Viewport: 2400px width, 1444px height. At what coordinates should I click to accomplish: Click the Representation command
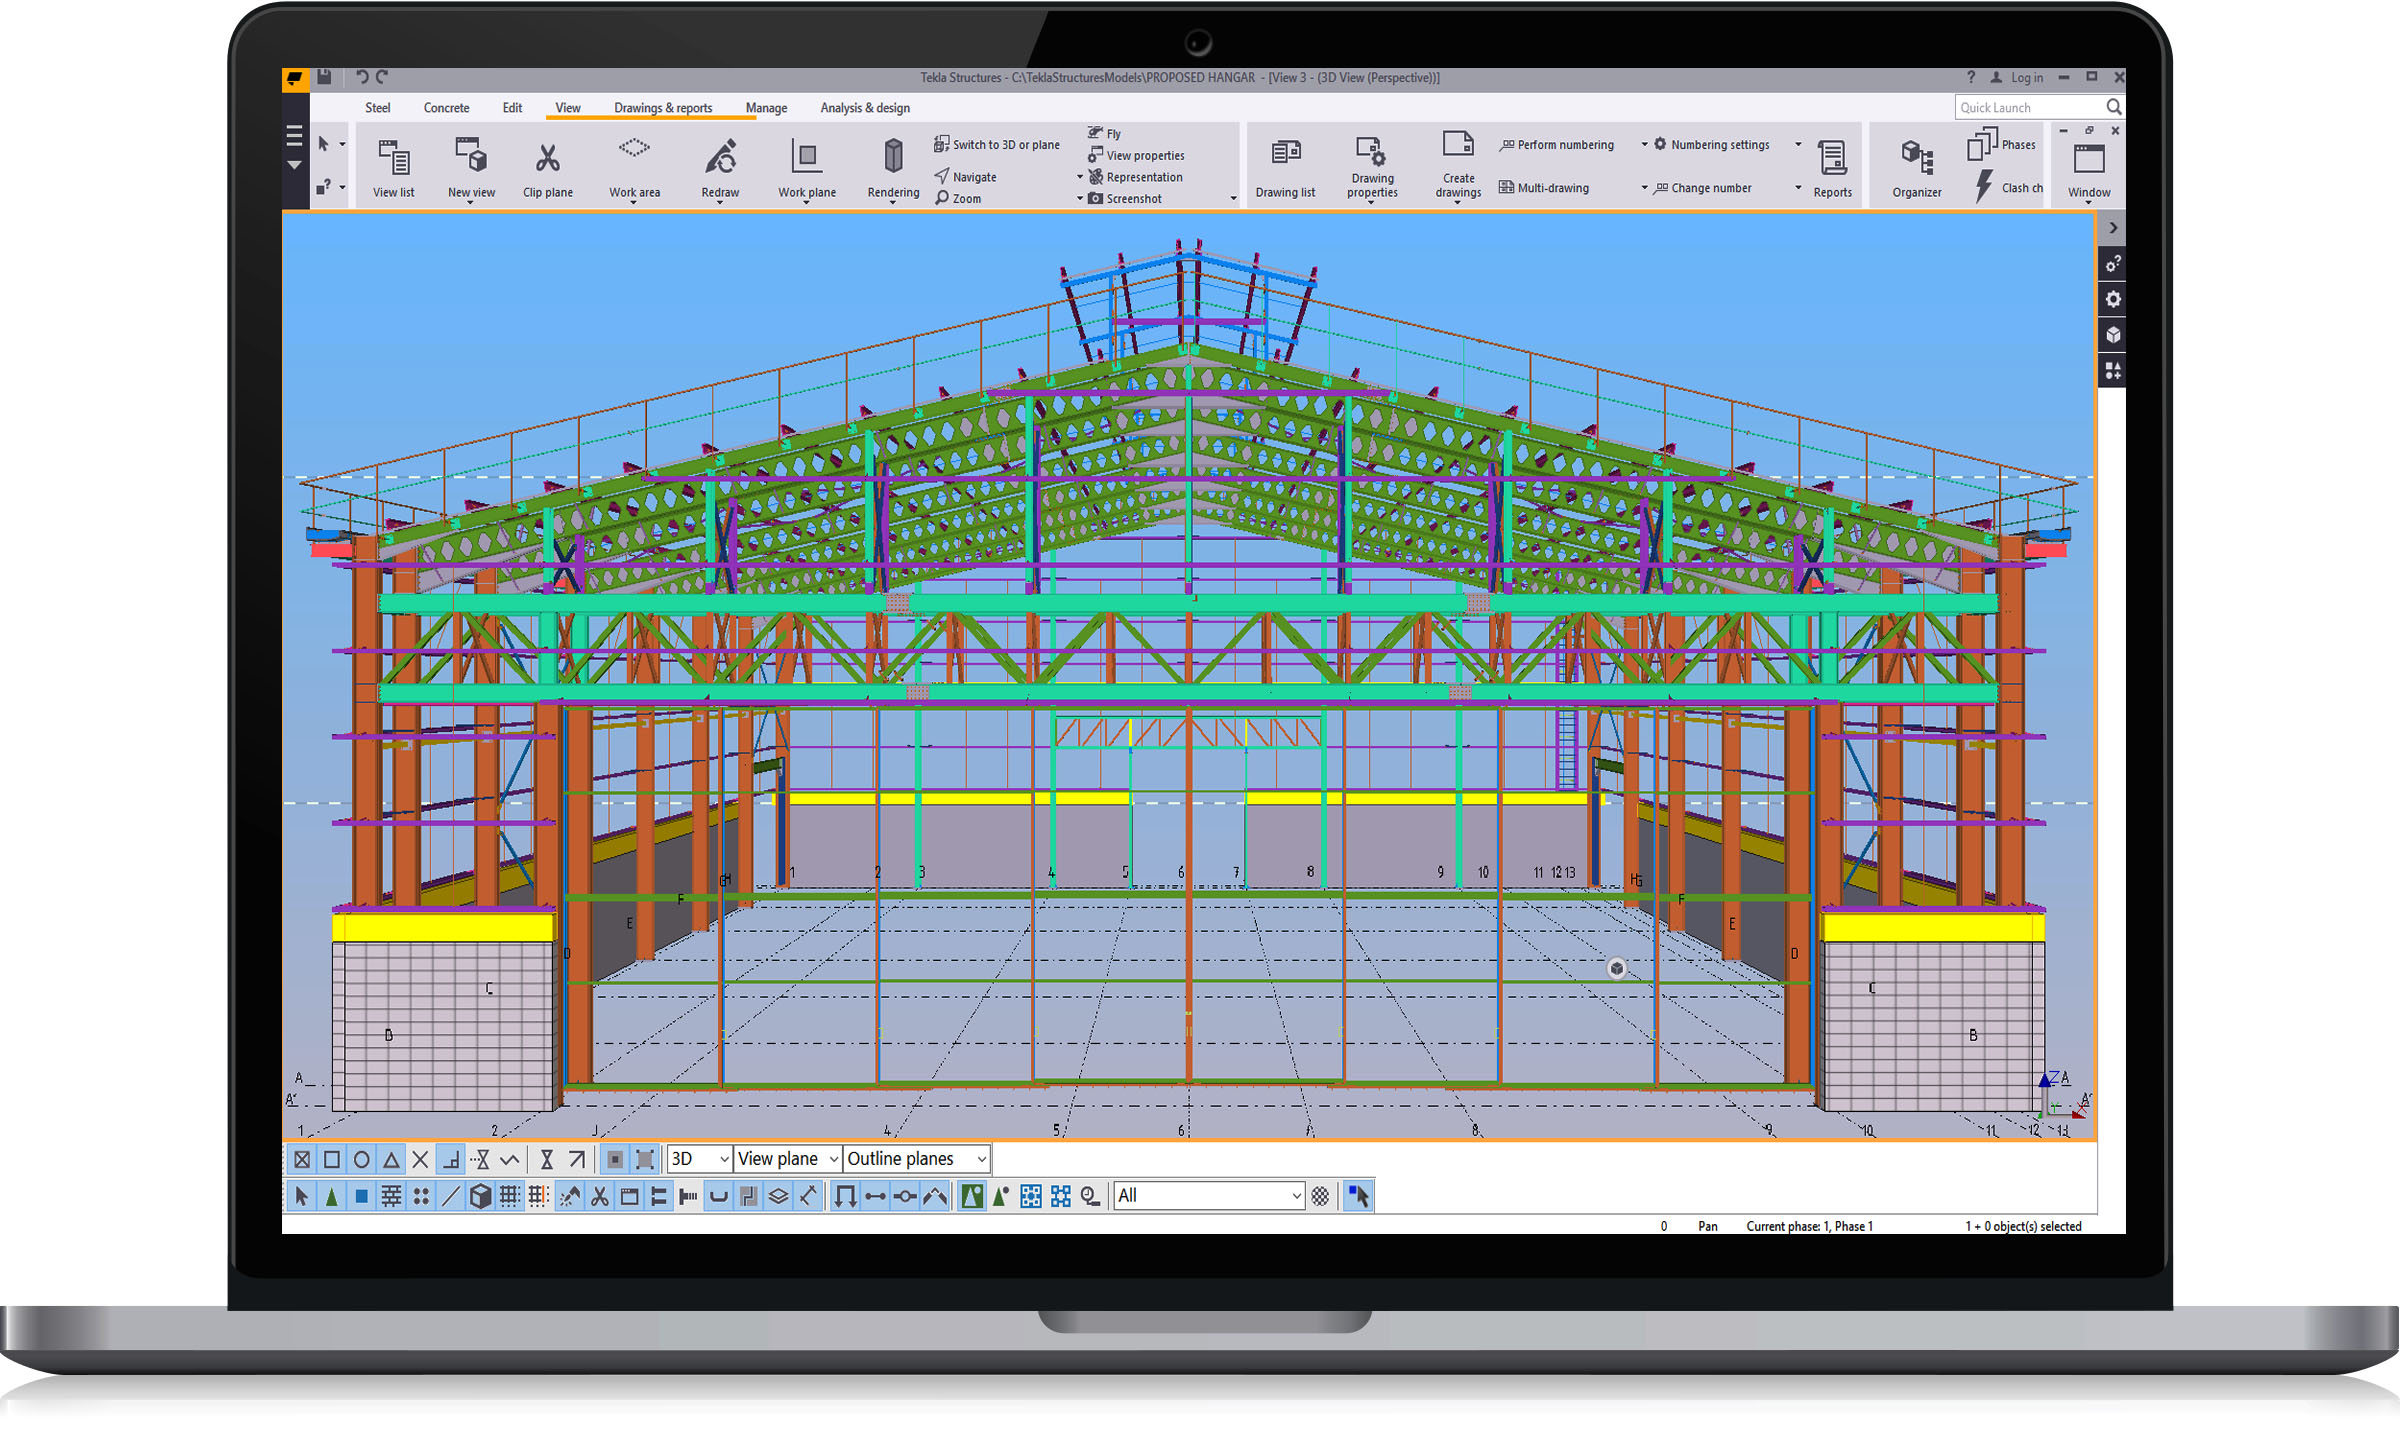tap(1136, 177)
